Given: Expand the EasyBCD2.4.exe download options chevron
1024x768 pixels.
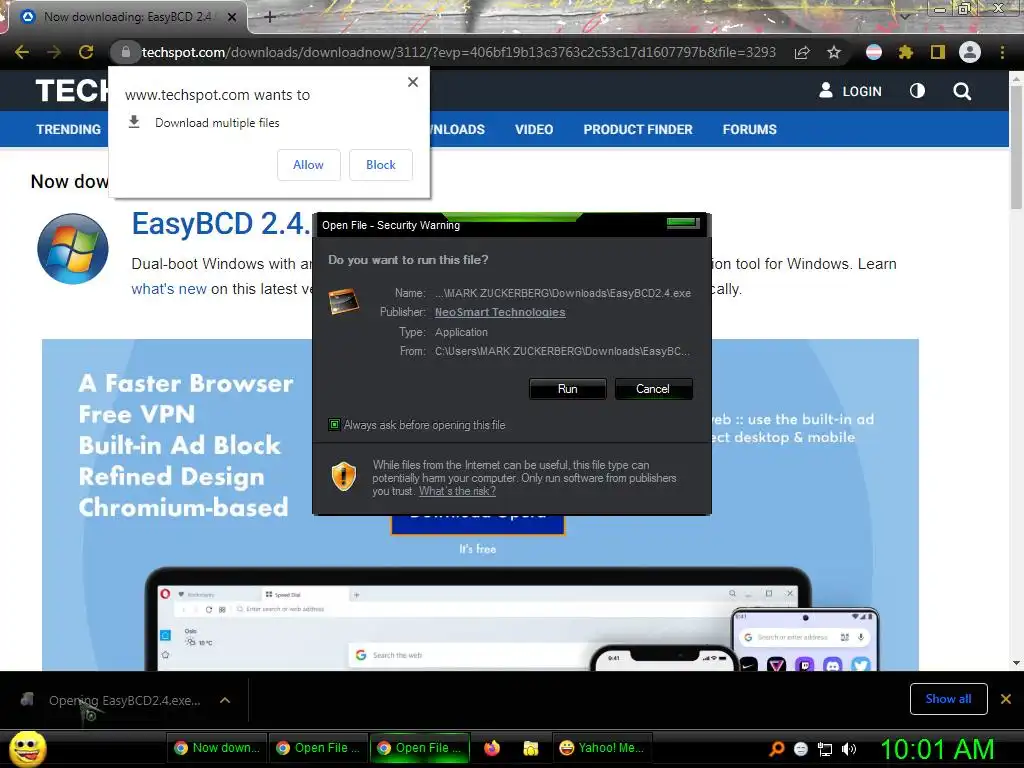Looking at the screenshot, I should 225,700.
